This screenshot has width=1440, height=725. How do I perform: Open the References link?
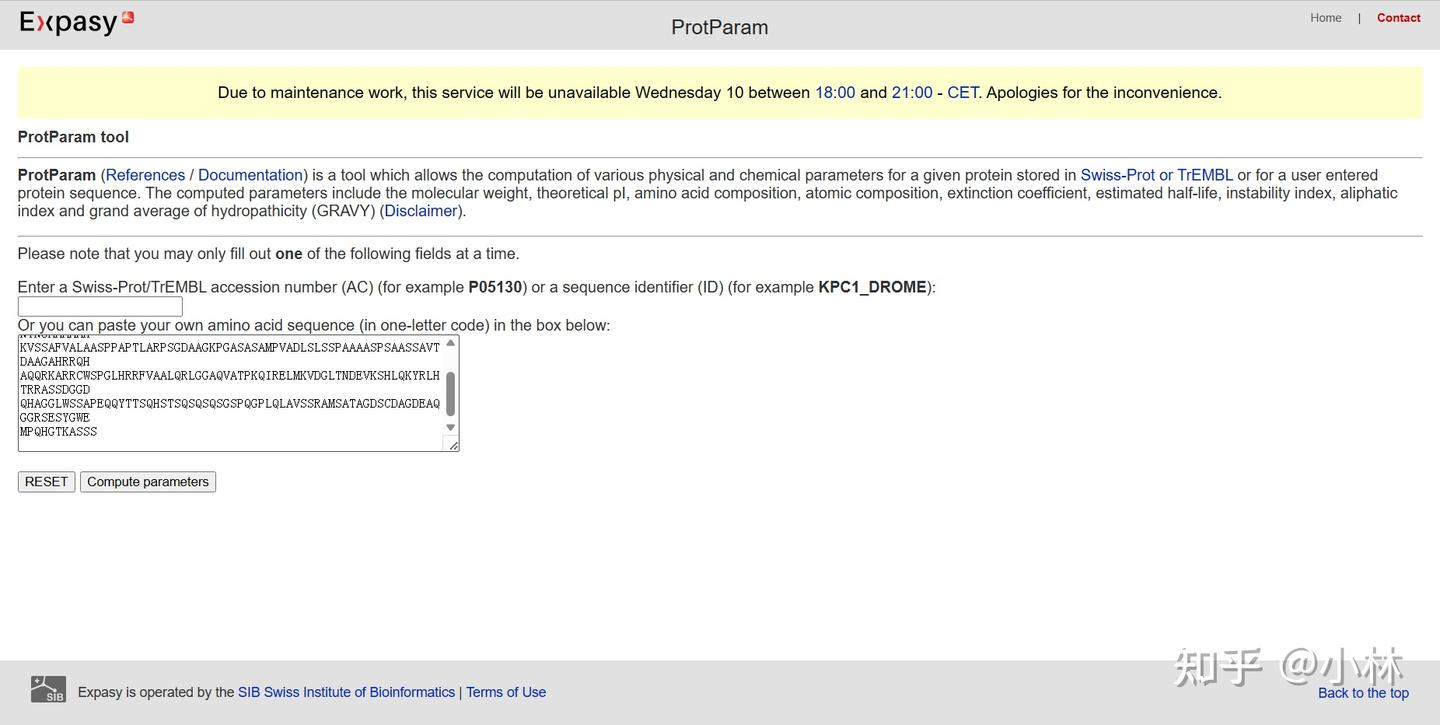(145, 175)
